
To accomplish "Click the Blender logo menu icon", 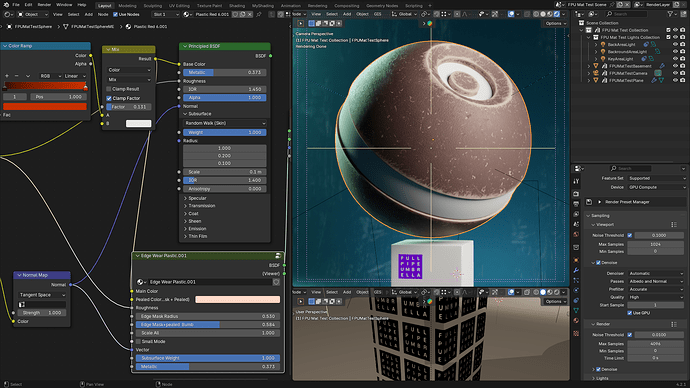I will click(5, 4).
